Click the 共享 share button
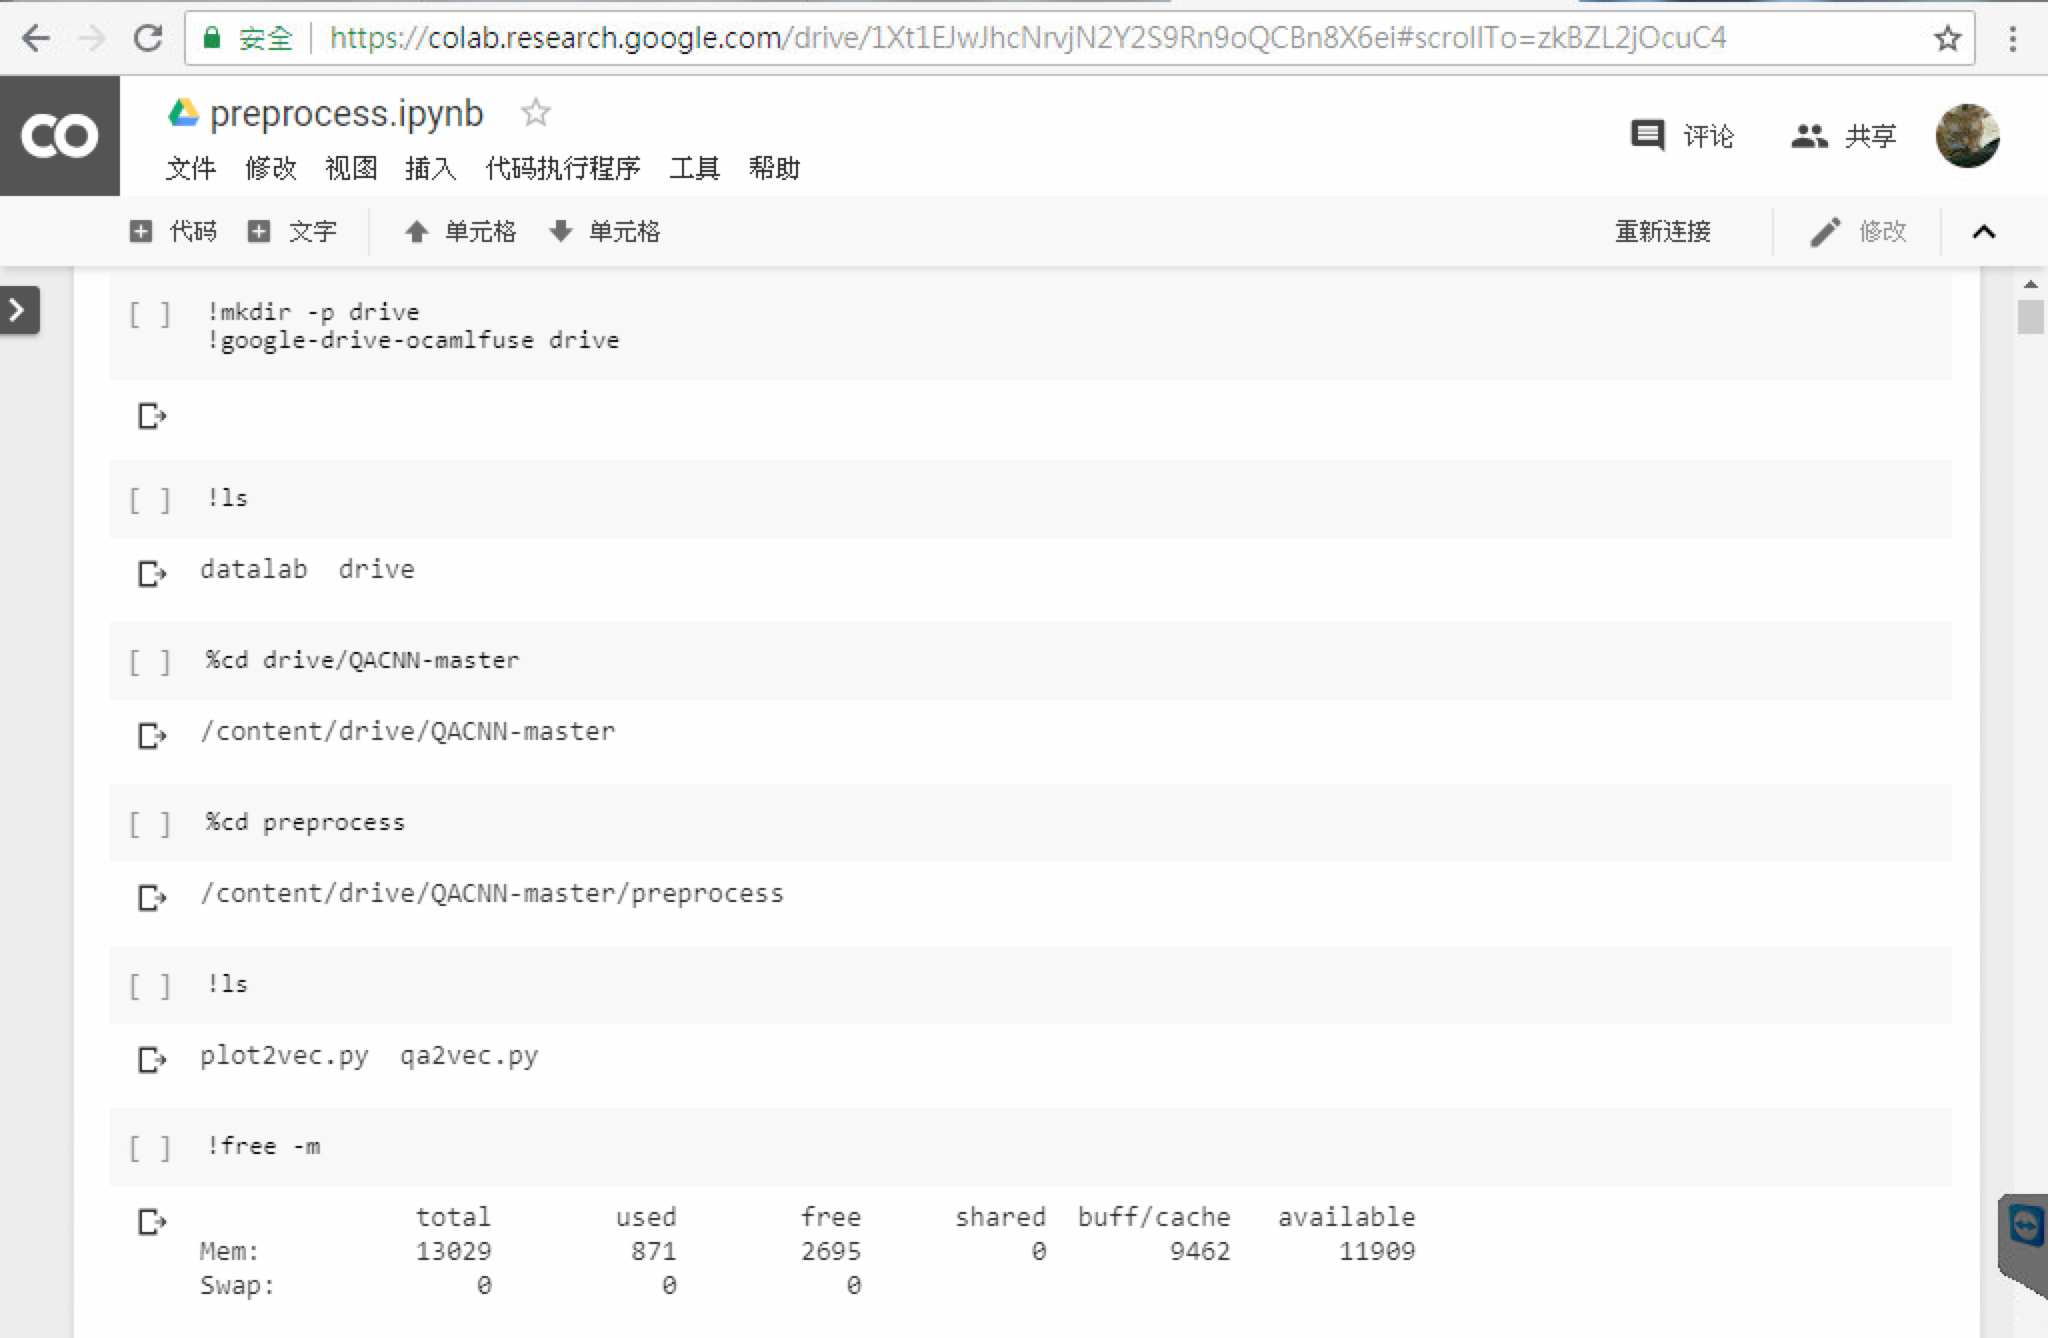Viewport: 2048px width, 1338px height. (x=1844, y=136)
